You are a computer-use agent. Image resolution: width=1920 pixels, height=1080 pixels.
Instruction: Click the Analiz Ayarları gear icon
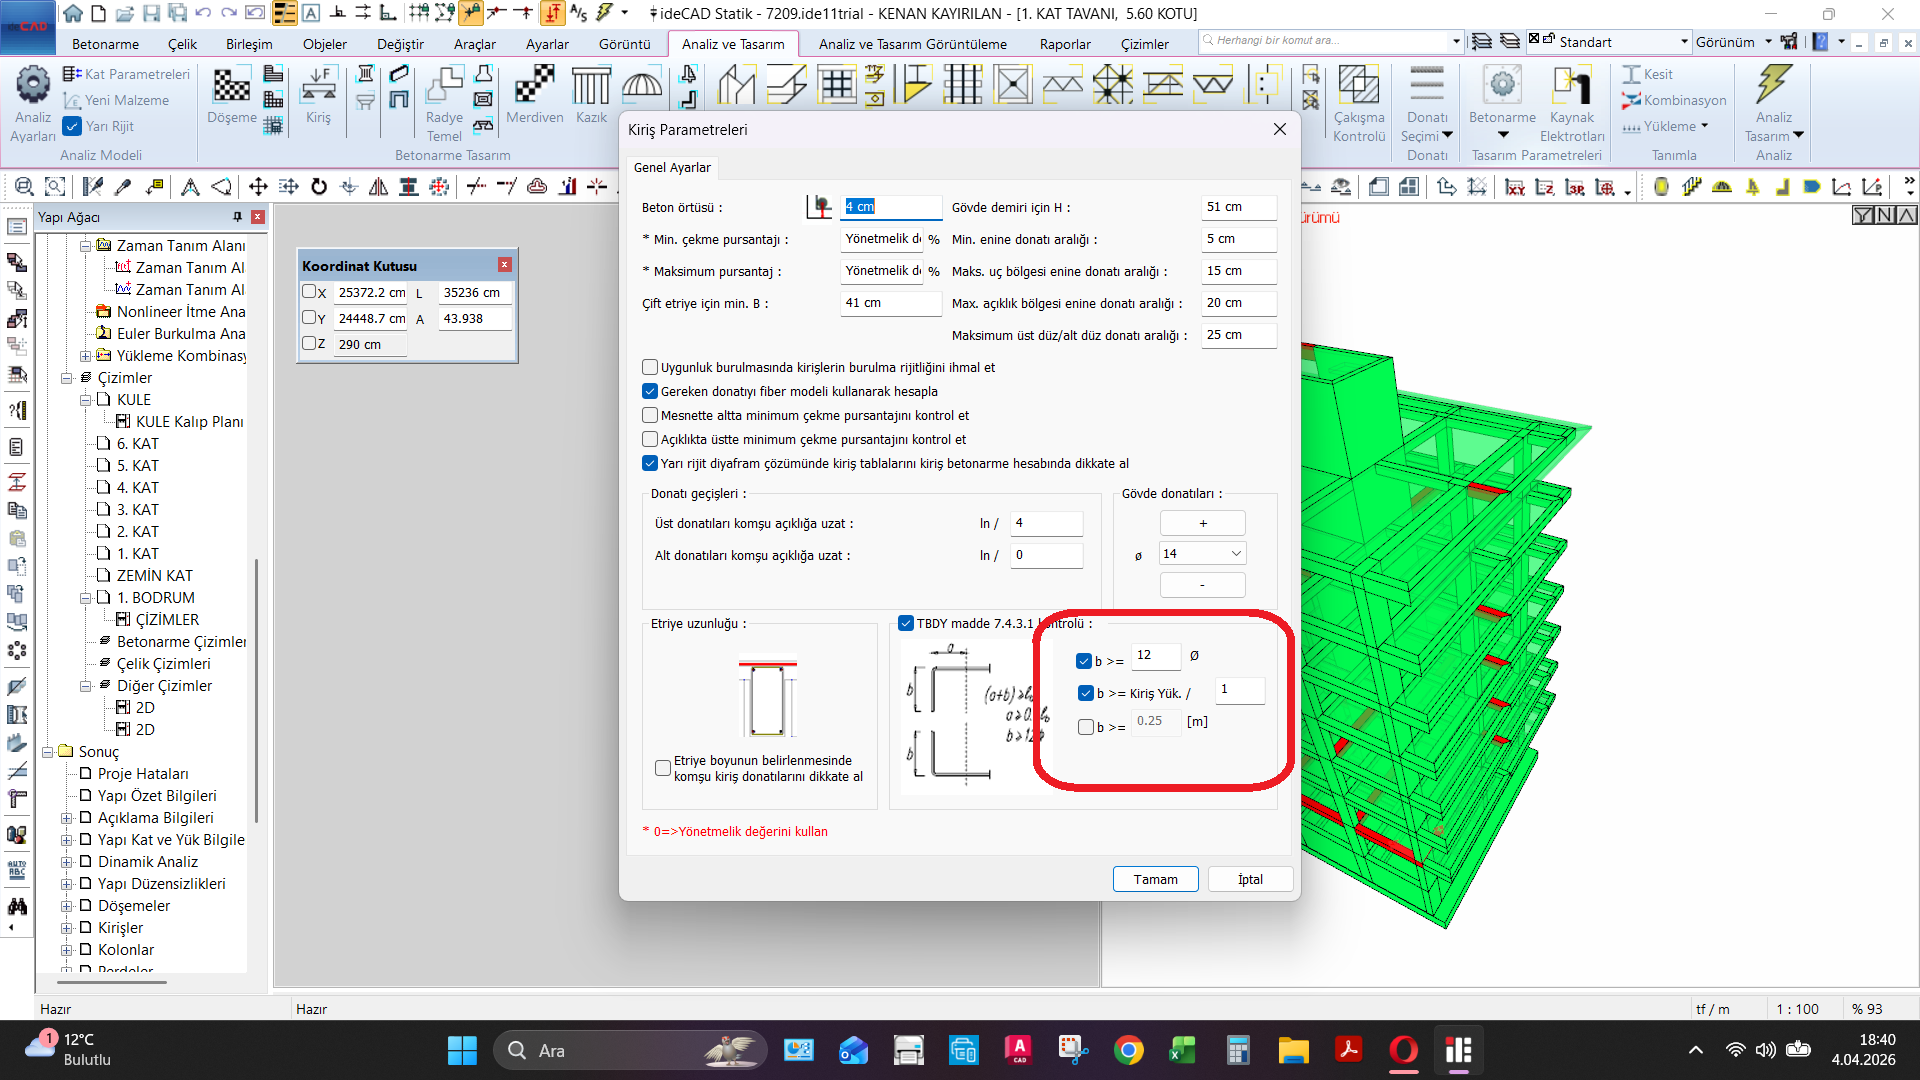(x=32, y=85)
